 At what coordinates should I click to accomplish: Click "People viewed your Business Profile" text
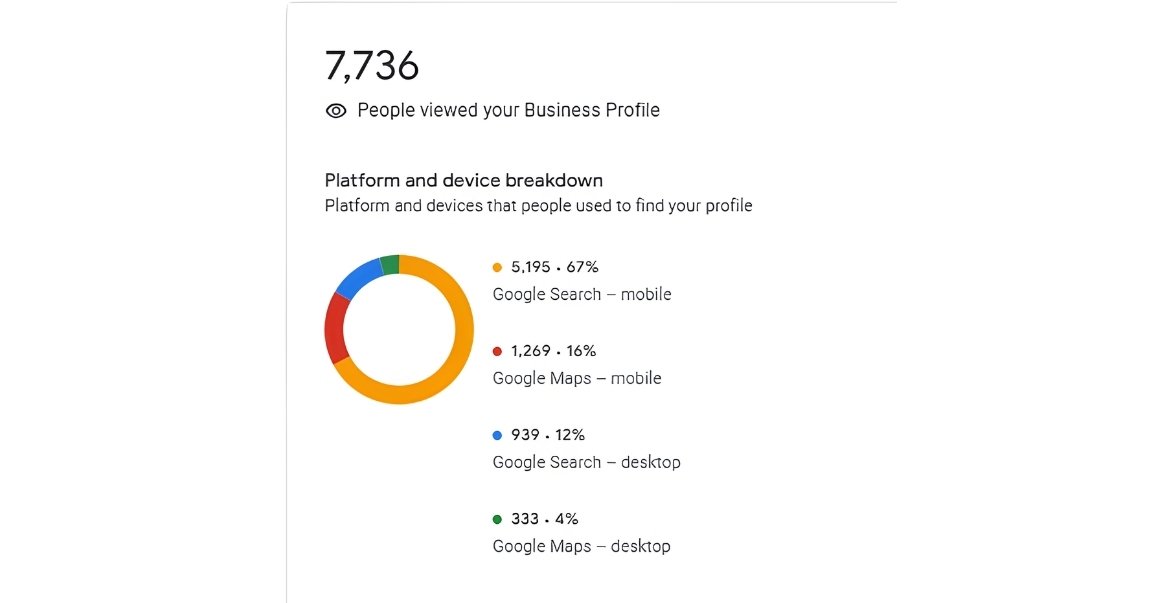508,110
